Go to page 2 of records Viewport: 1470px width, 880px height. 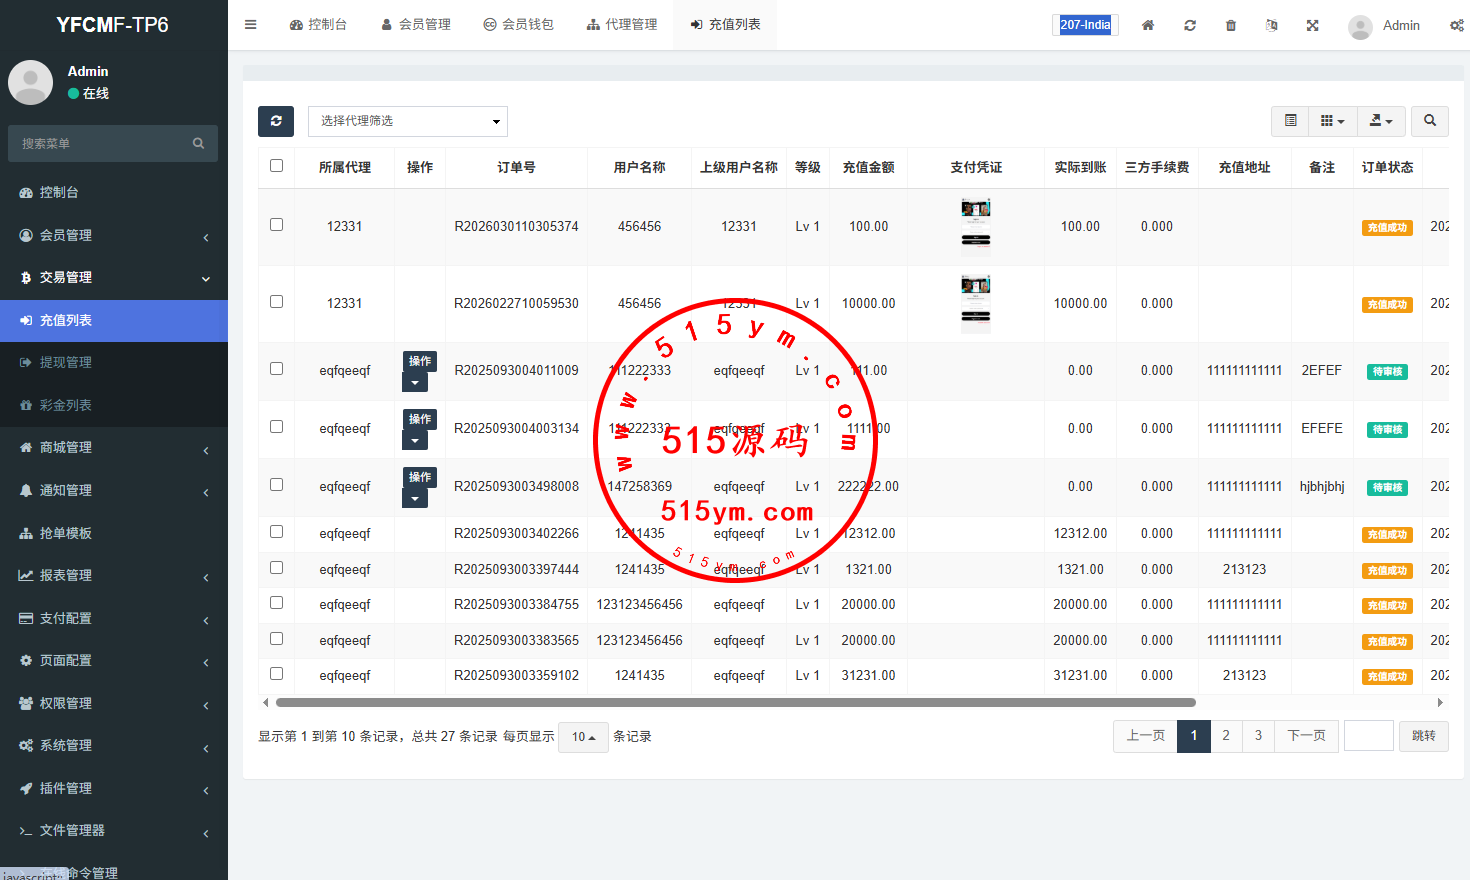point(1226,736)
